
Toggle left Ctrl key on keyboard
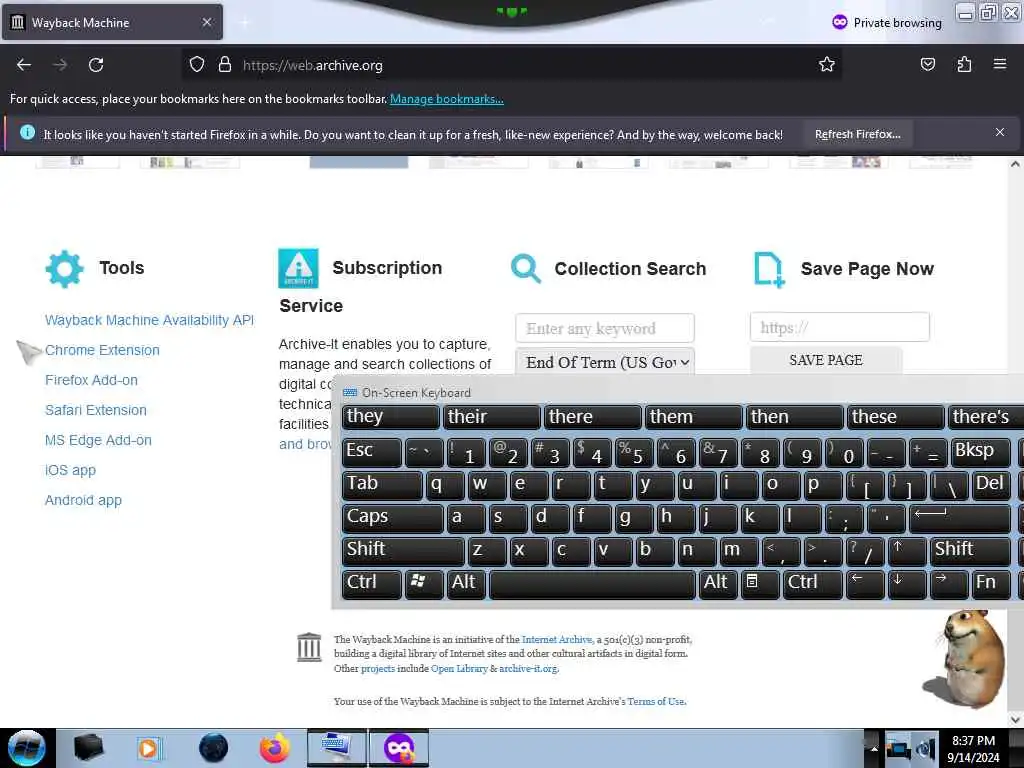pyautogui.click(x=371, y=584)
